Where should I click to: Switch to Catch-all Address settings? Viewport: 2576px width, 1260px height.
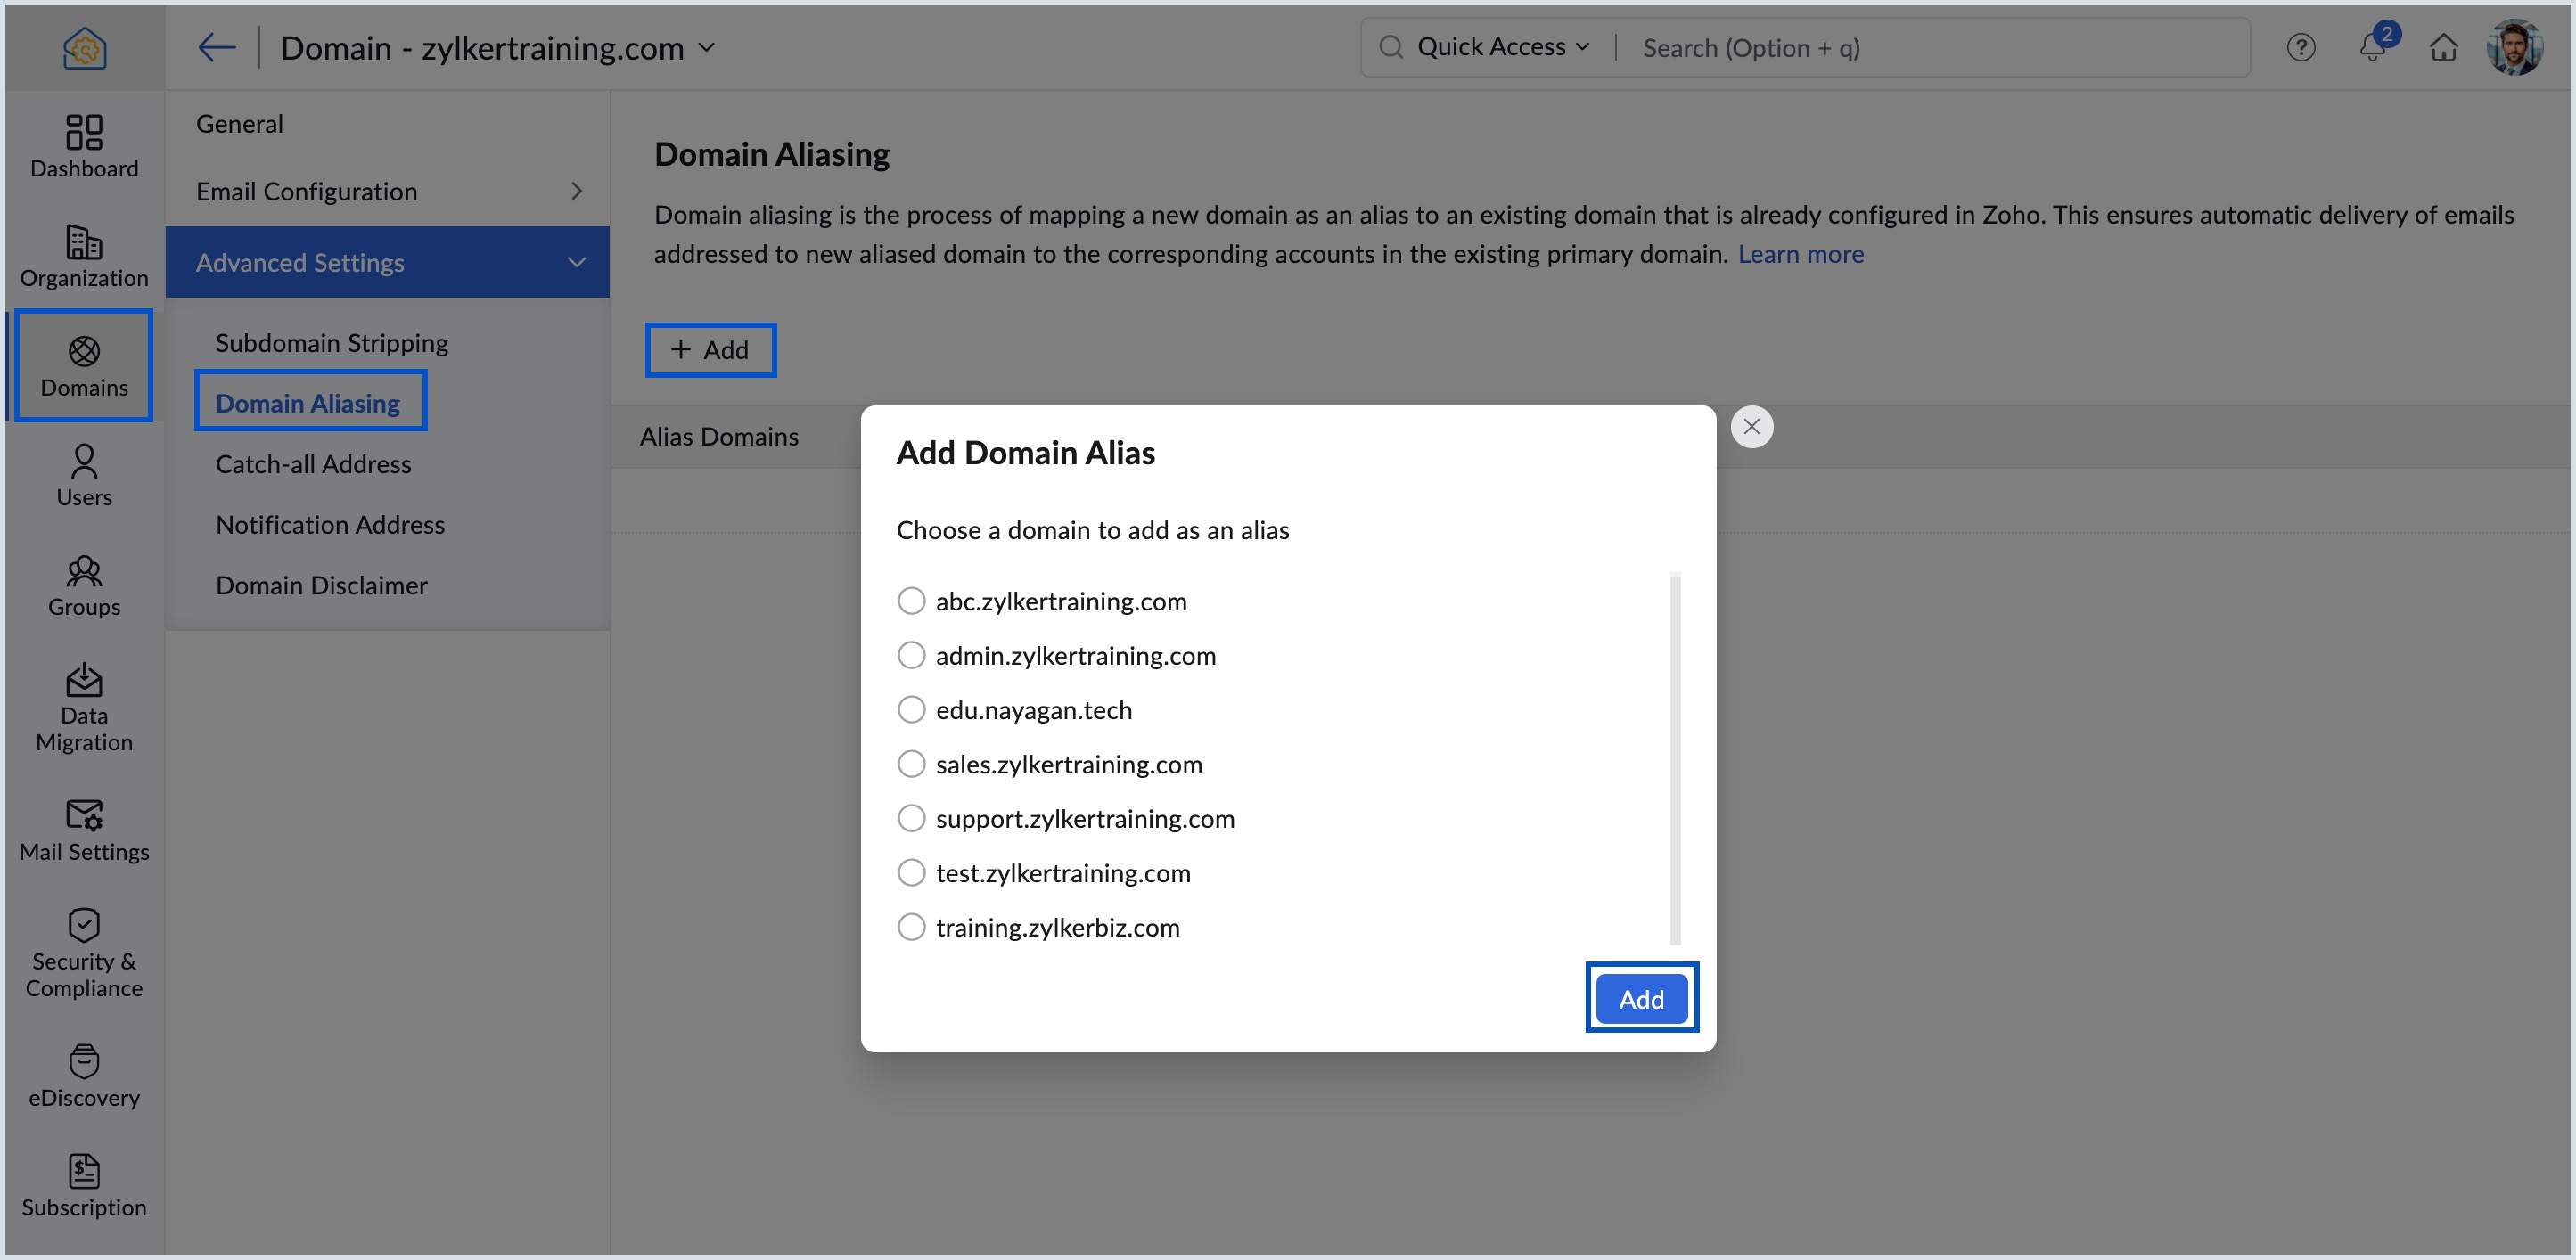313,463
